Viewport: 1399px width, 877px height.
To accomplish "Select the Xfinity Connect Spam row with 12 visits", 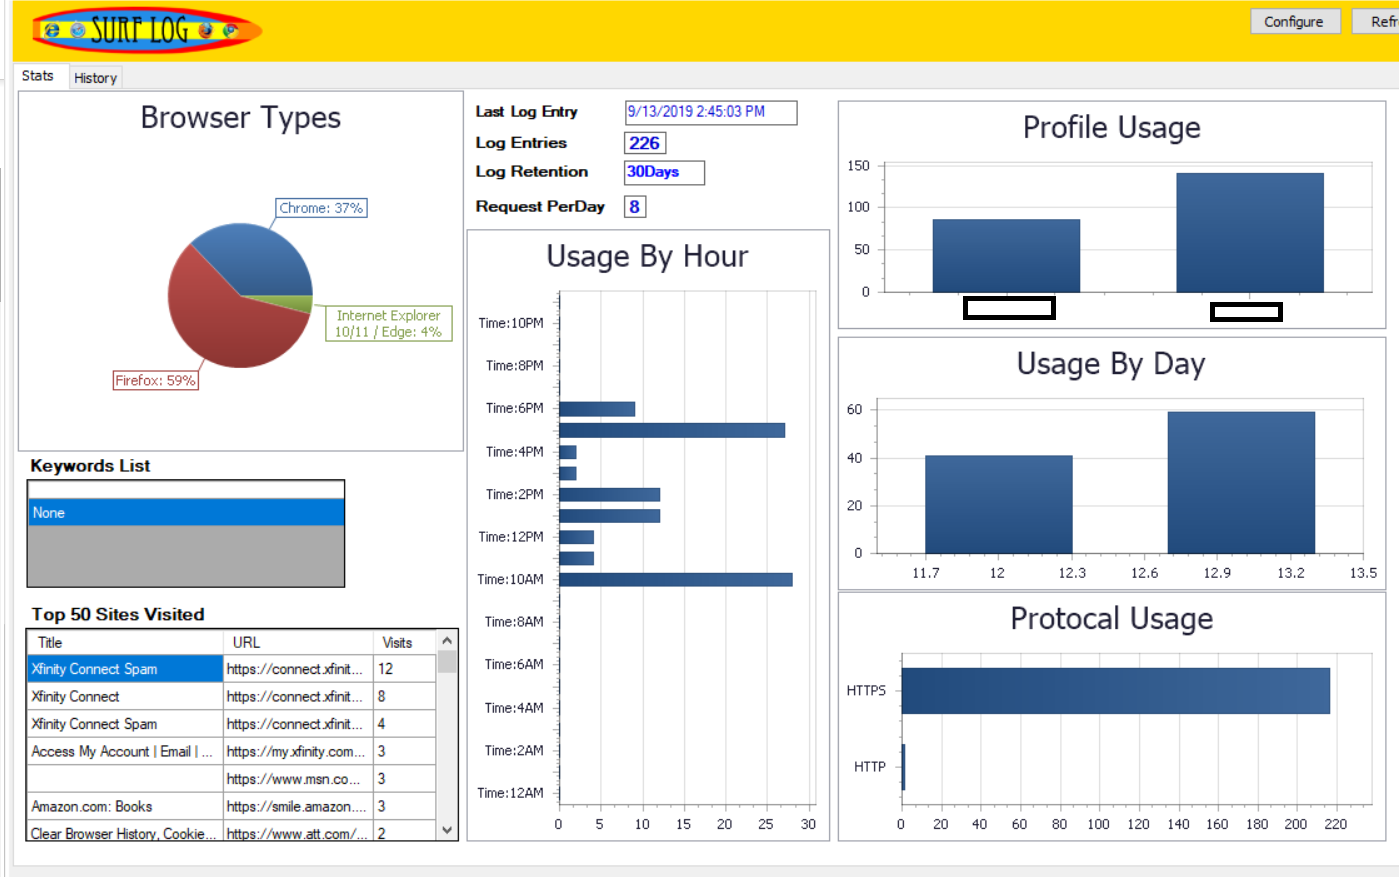I will (x=231, y=669).
